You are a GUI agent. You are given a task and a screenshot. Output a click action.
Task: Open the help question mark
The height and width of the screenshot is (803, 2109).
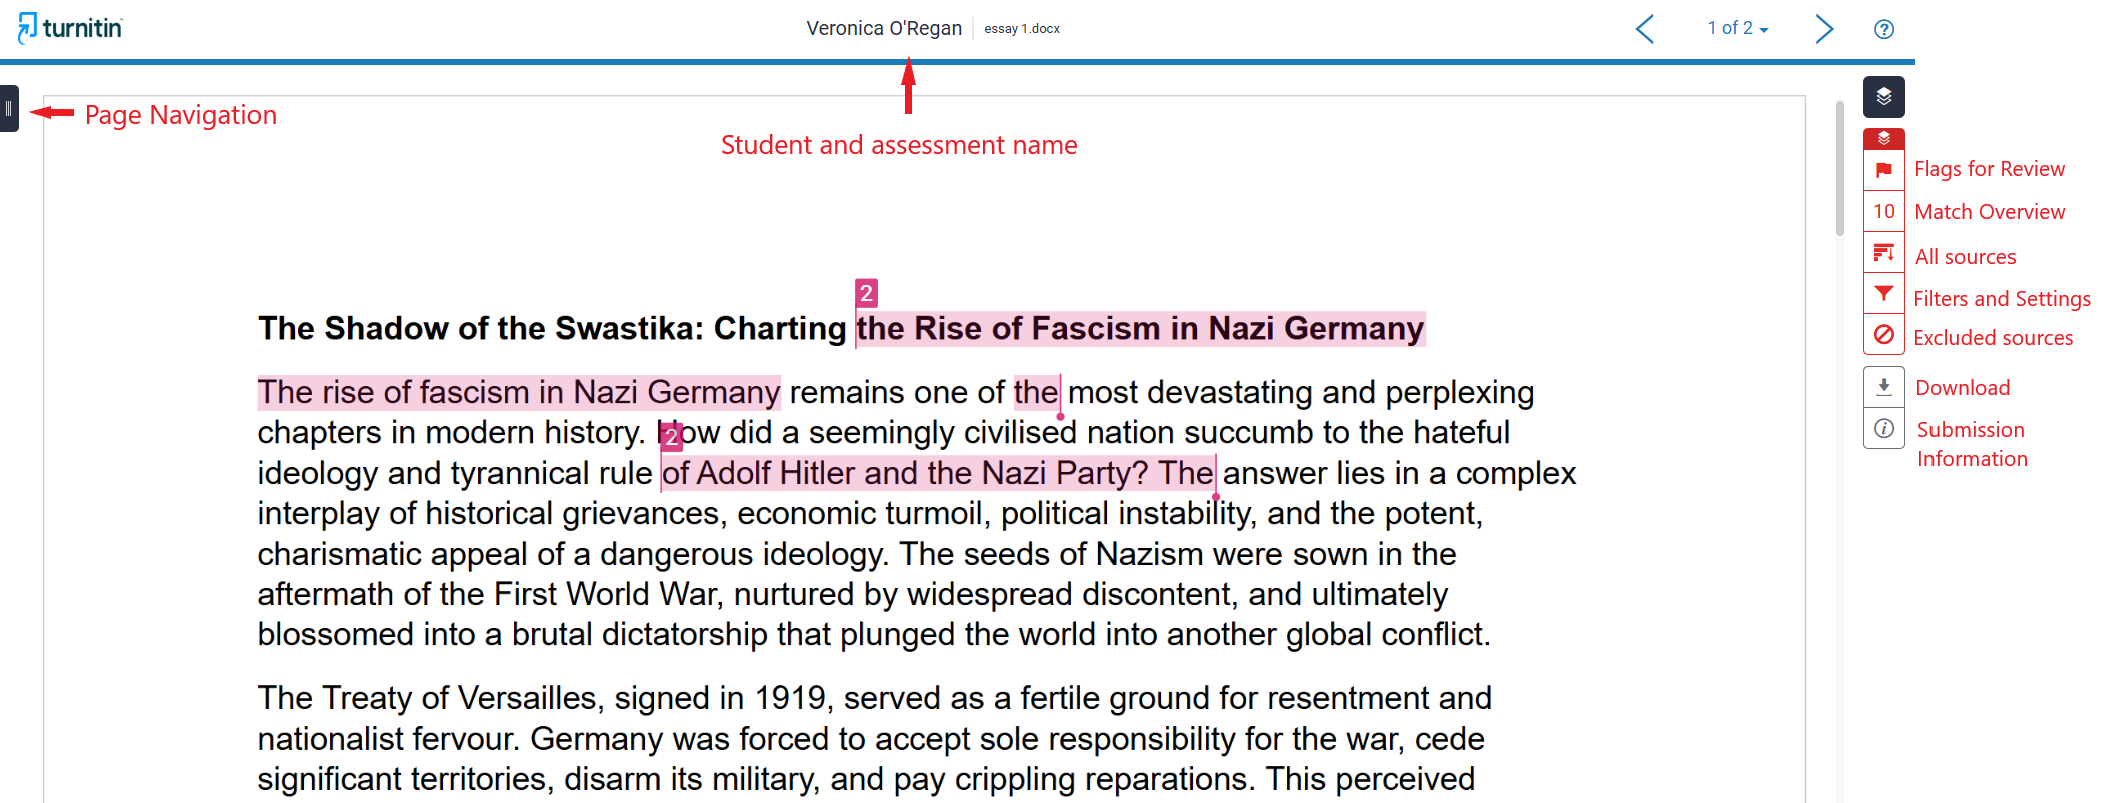[1883, 29]
